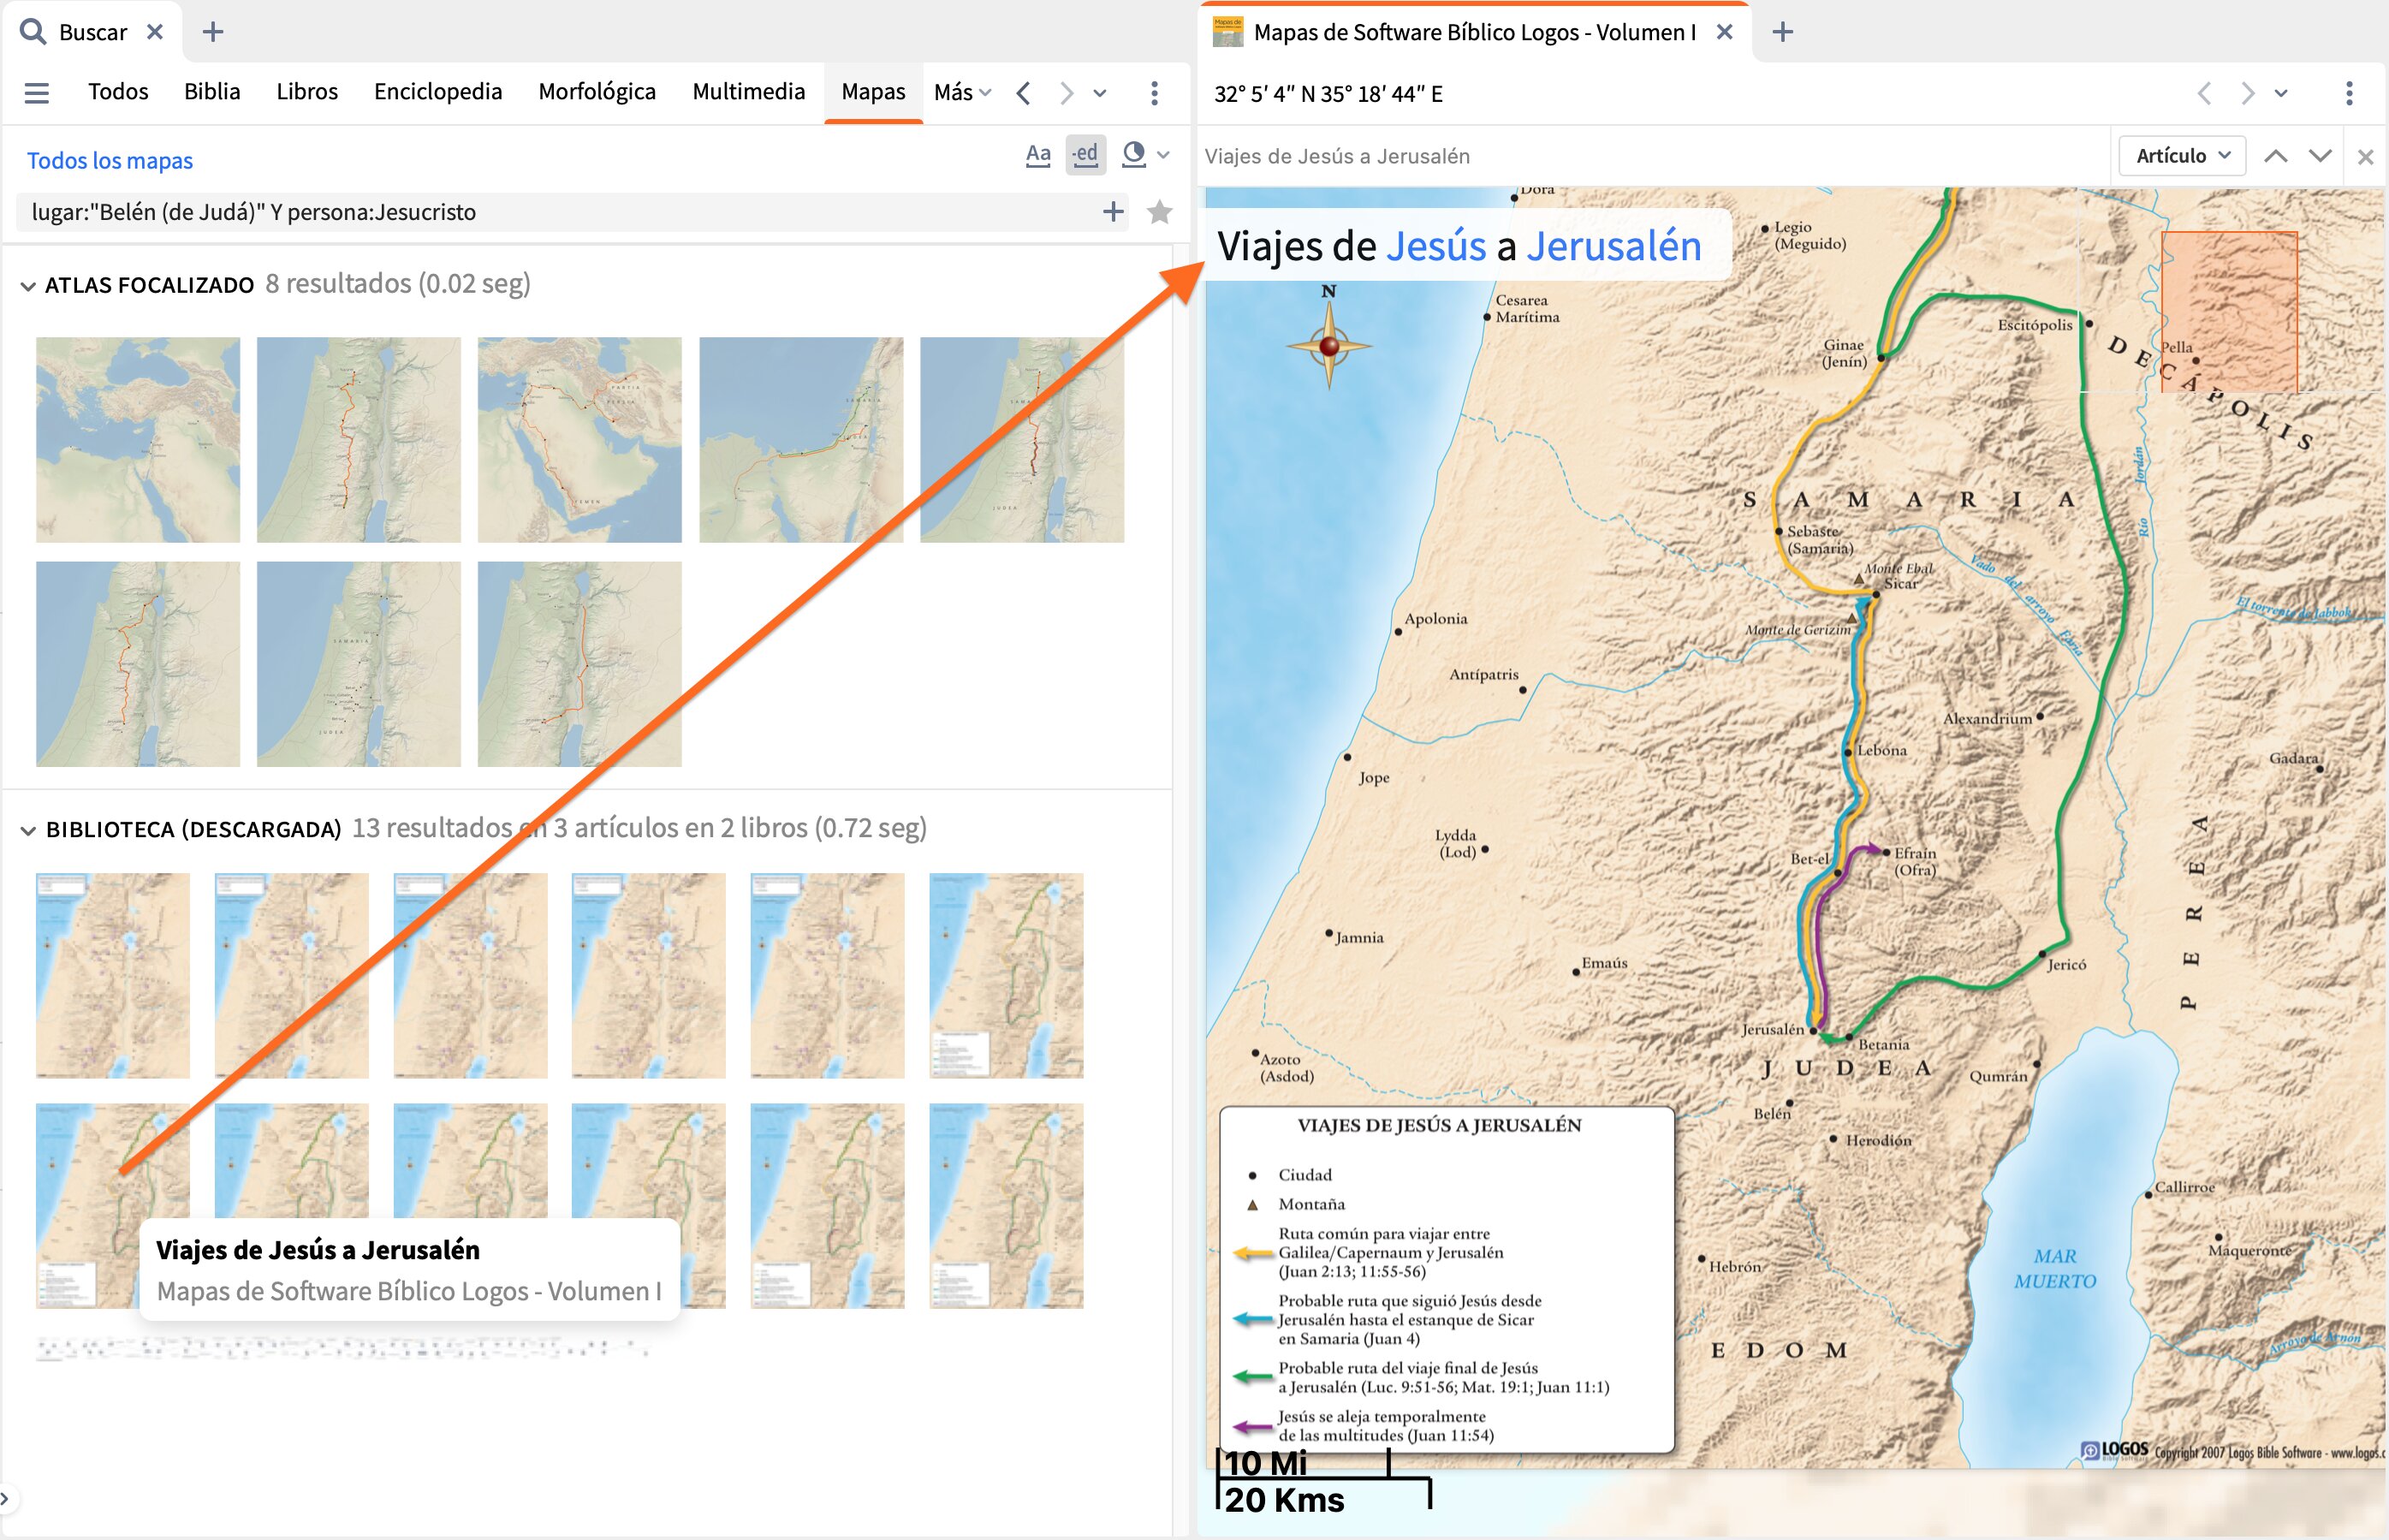Image resolution: width=2389 pixels, height=1540 pixels.
Task: Expand the collapsed left sidebar chevron
Action: 5,1498
